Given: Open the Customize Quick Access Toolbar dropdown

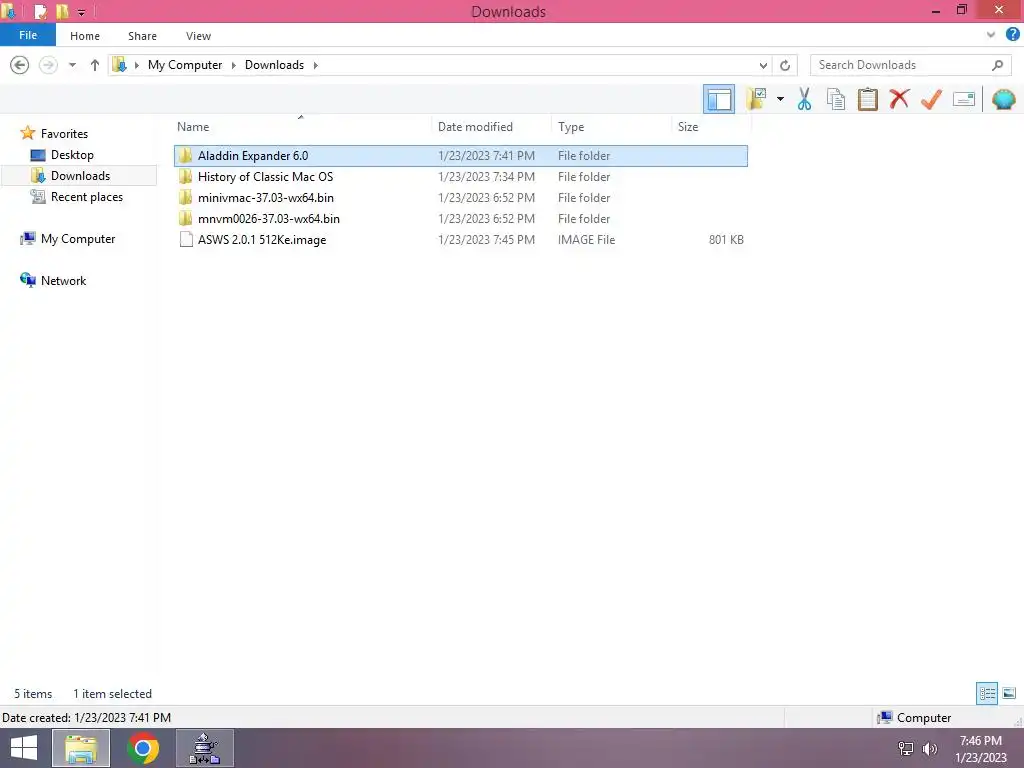Looking at the screenshot, I should click(x=82, y=12).
